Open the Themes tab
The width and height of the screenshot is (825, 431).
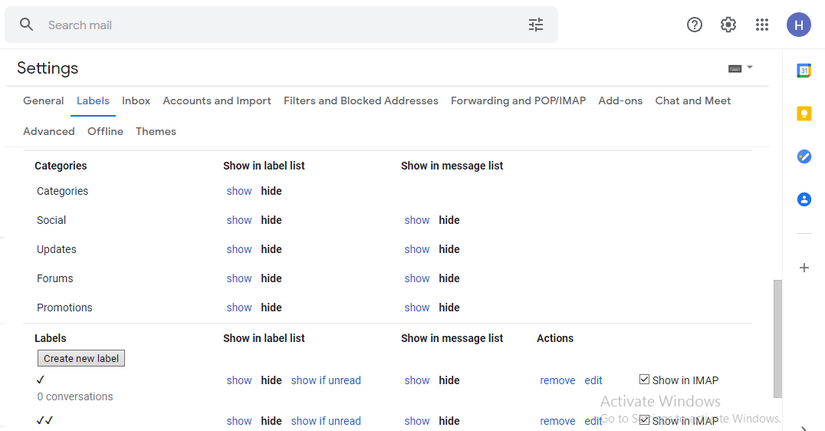point(156,131)
